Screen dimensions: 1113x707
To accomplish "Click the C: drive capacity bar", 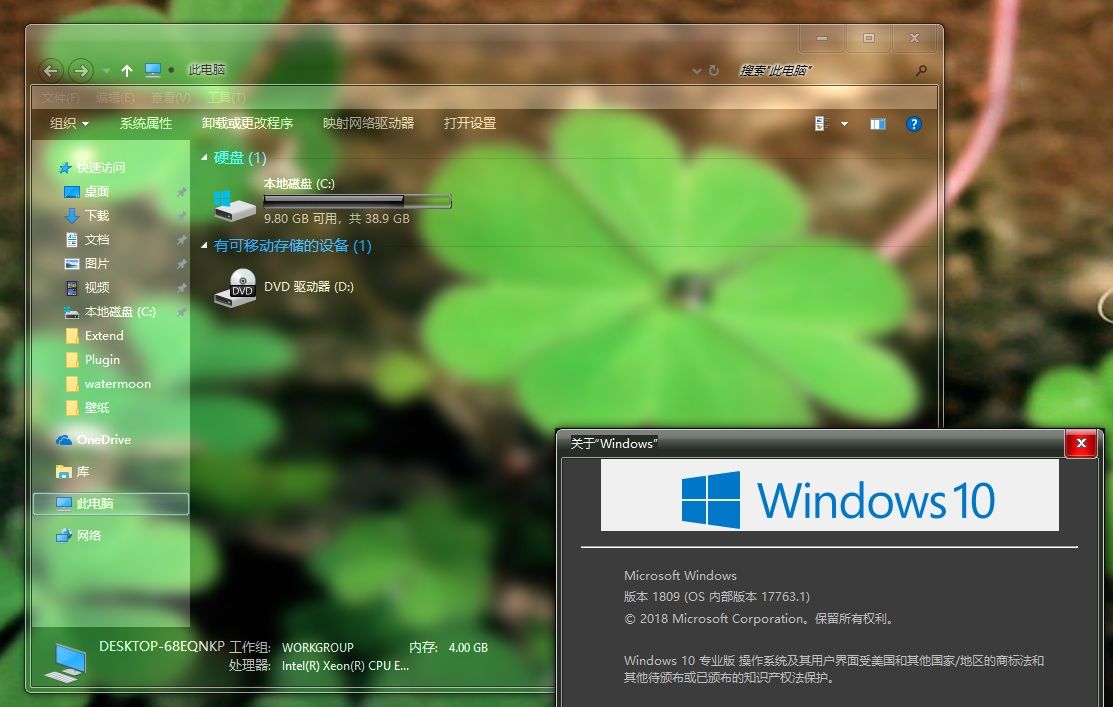I will [357, 201].
